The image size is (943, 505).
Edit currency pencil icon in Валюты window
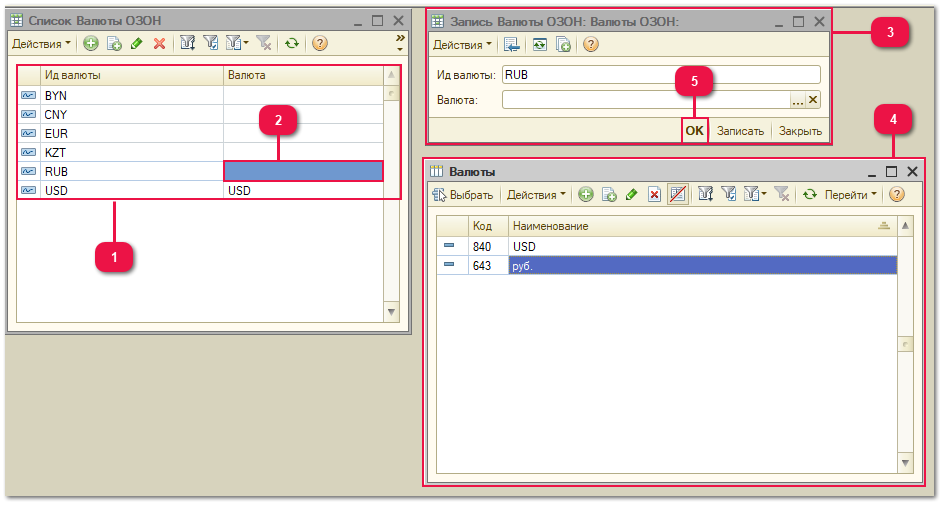[631, 194]
